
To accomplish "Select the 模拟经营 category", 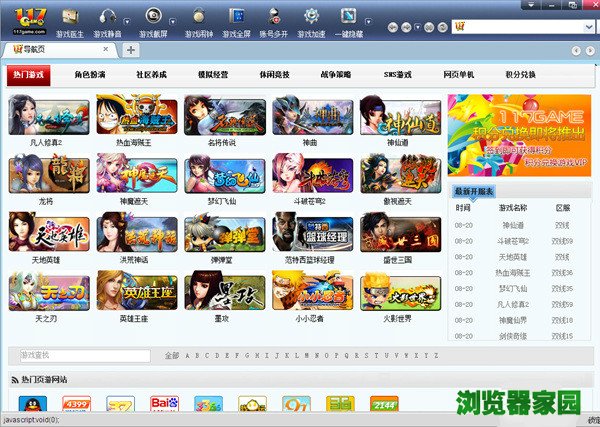I will (213, 75).
